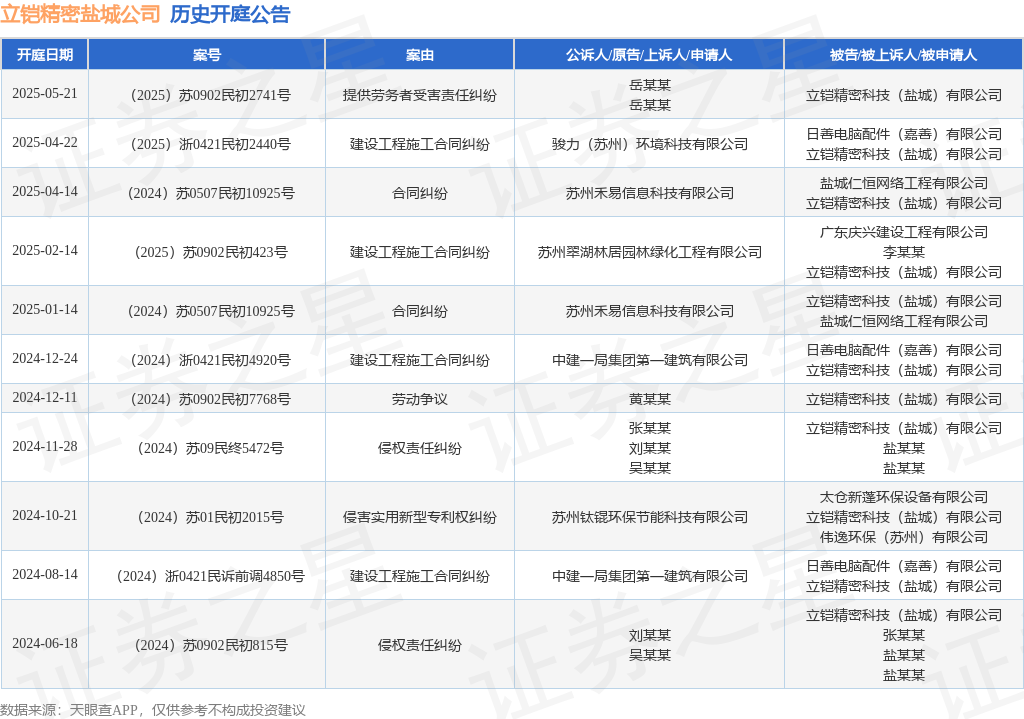This screenshot has width=1024, height=719.
Task: Click defendant 伟逸环保(苏州)有限公司
Action: click(x=904, y=537)
